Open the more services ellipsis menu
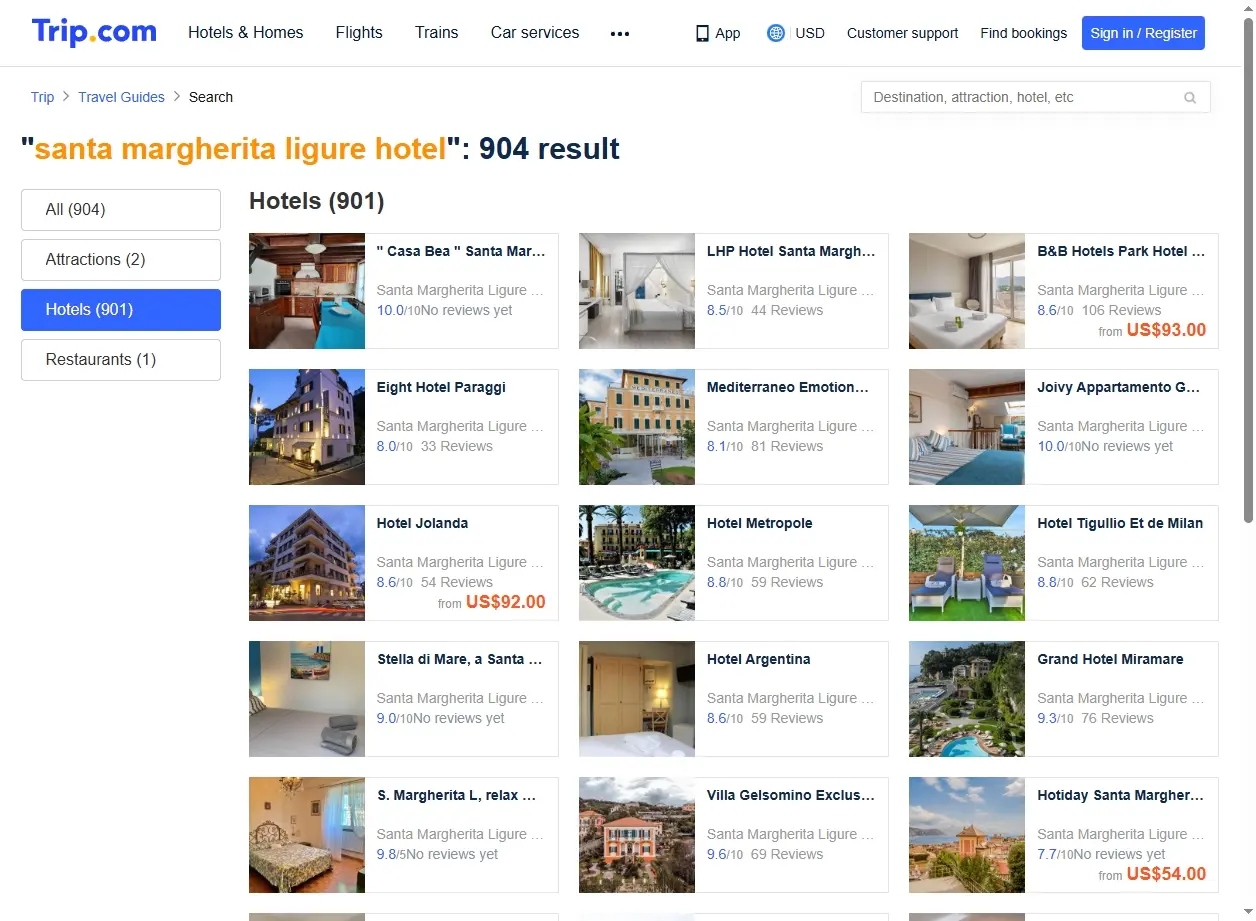Image resolution: width=1256 pixels, height=921 pixels. click(620, 33)
